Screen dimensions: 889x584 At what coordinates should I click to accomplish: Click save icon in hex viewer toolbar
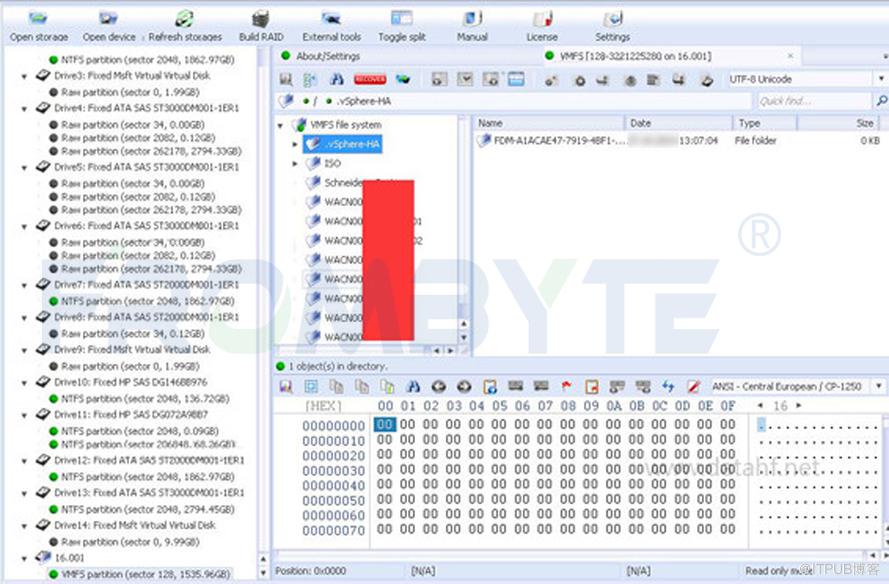(x=286, y=387)
